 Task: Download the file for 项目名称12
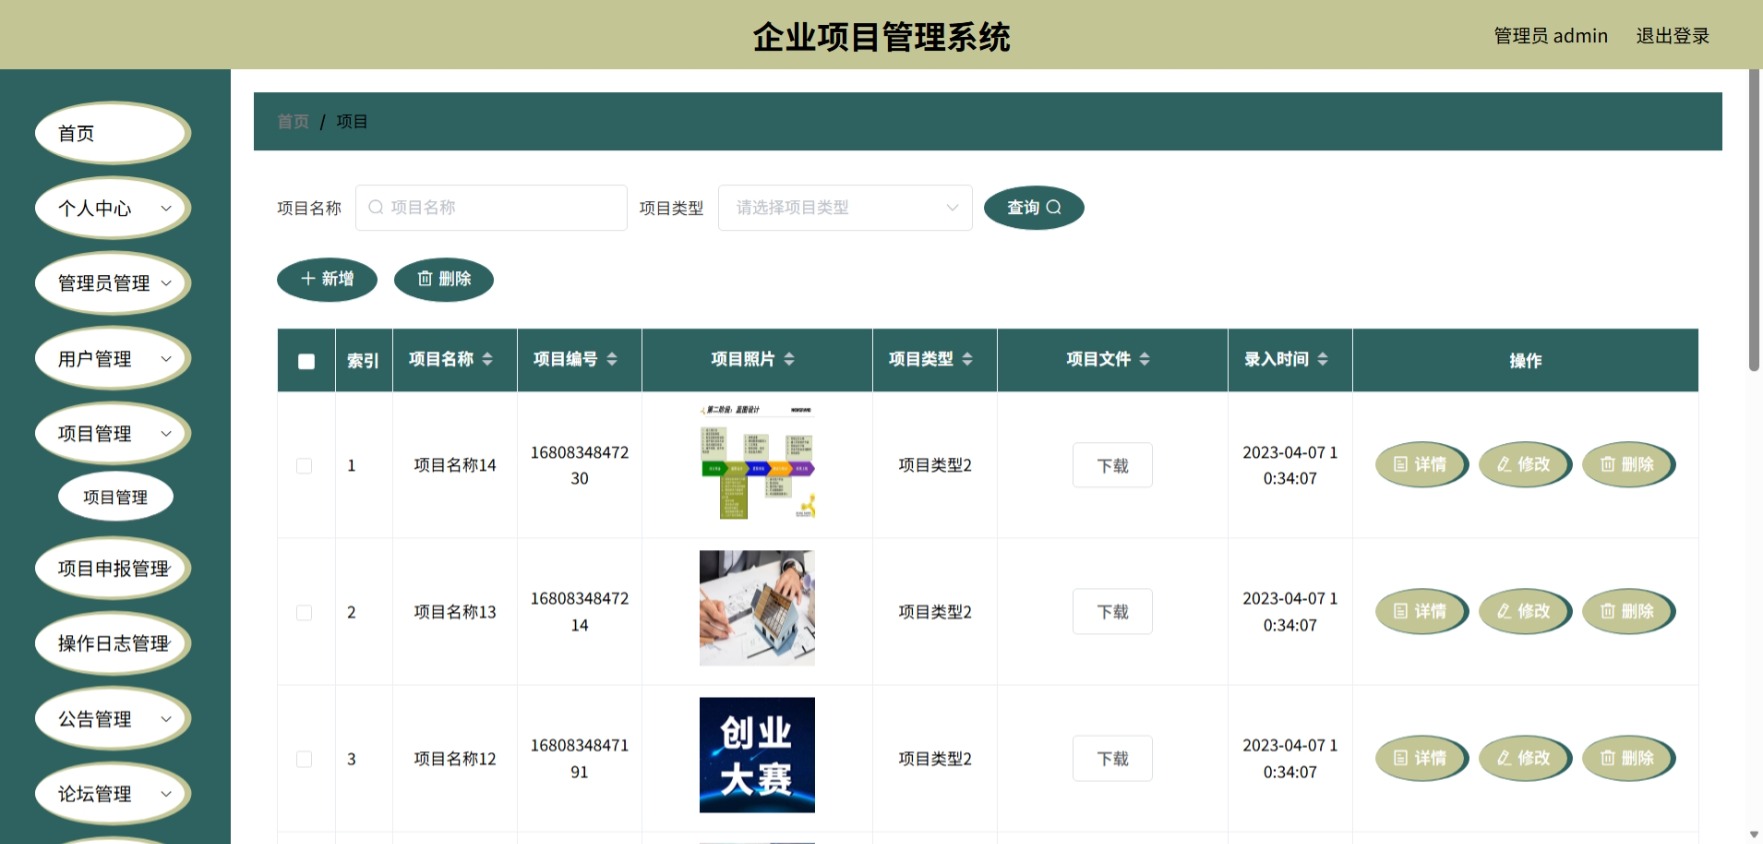coord(1112,759)
